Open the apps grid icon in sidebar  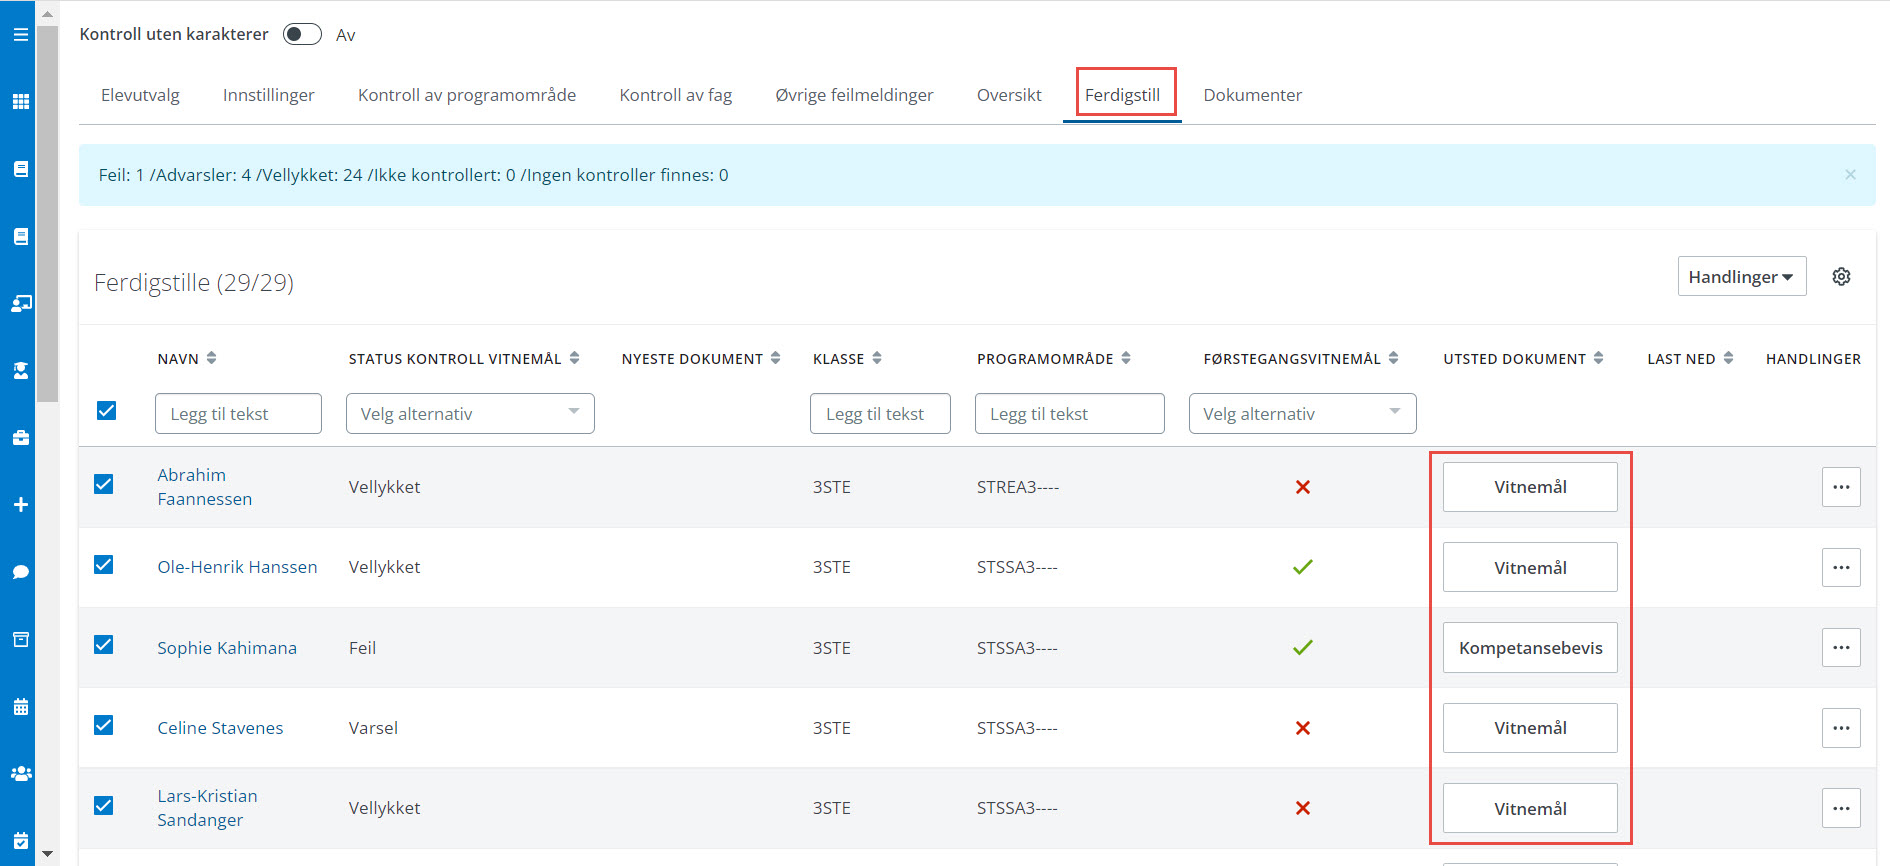[x=20, y=101]
